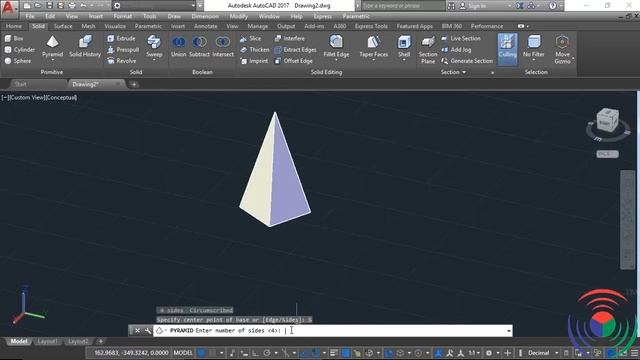Click Generate Section
Viewport: 640px width, 360px height.
pyautogui.click(x=467, y=61)
